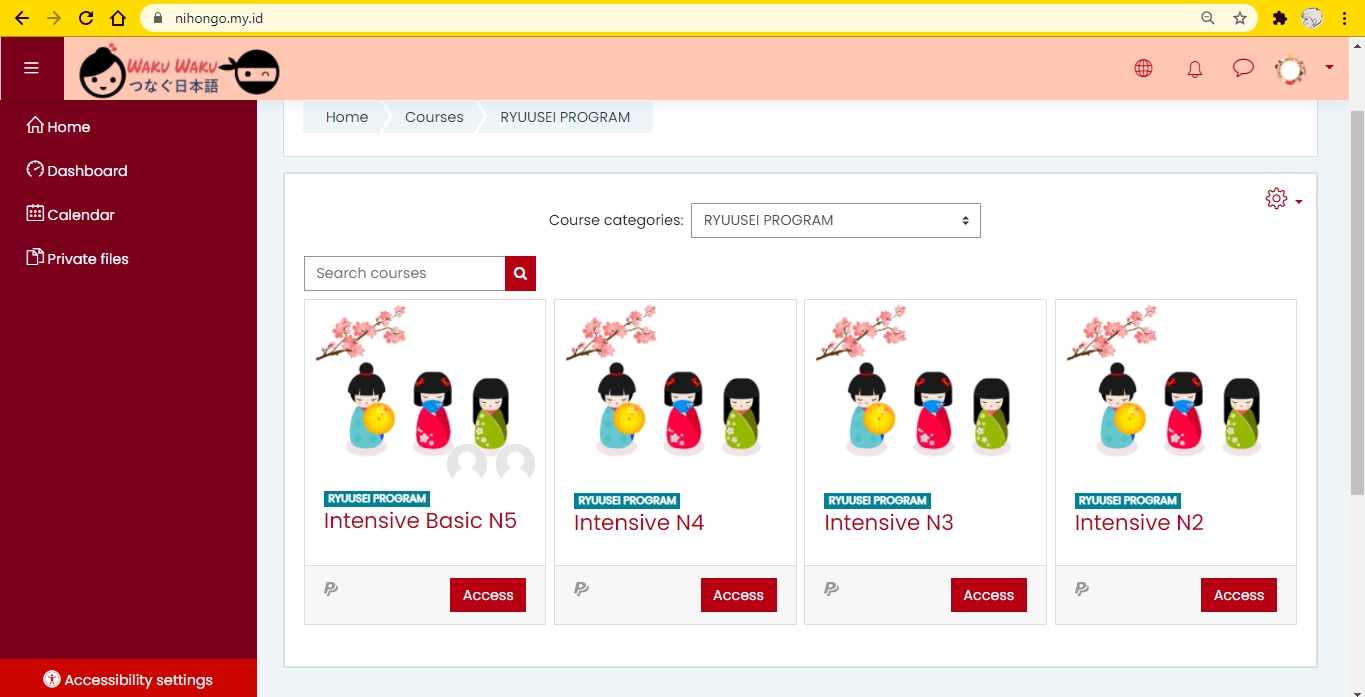Click RYUUSEI PROGRAM tag on Intensive Basic N5
The width and height of the screenshot is (1365, 697).
click(377, 499)
